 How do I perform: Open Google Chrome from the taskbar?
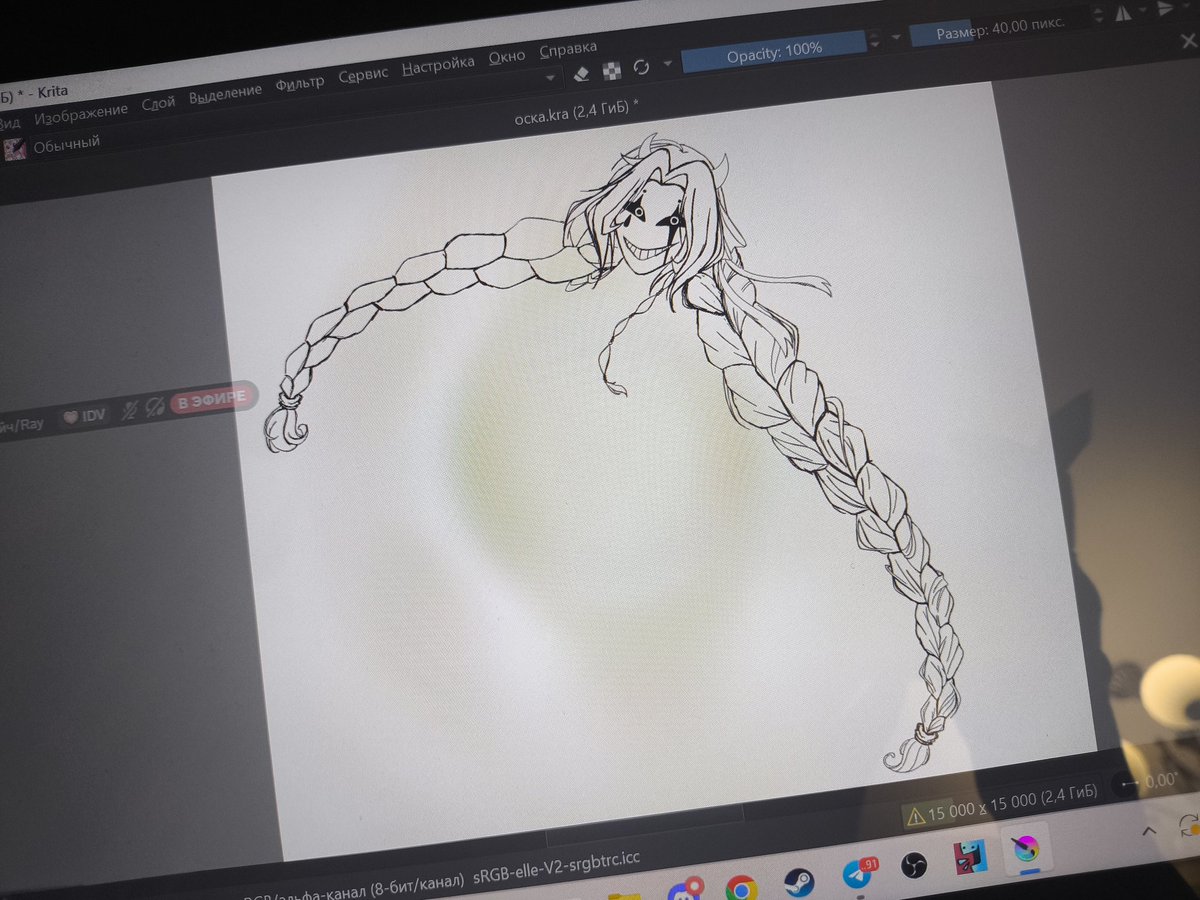pos(741,888)
